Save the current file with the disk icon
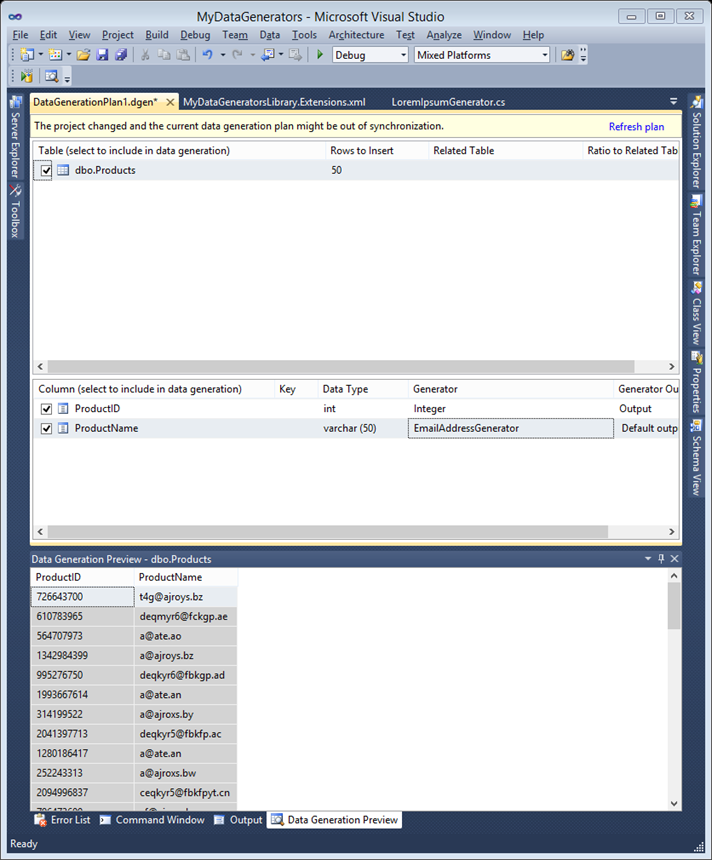The image size is (712, 860). 103,55
